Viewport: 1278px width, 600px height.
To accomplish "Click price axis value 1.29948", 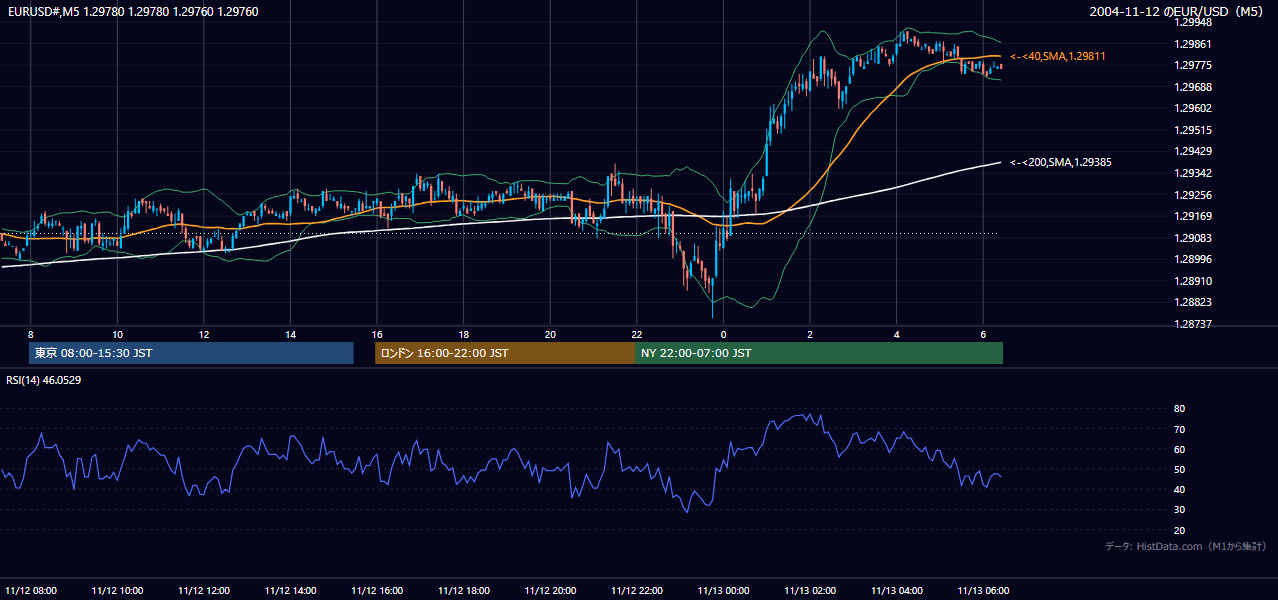I will pyautogui.click(x=1192, y=22).
